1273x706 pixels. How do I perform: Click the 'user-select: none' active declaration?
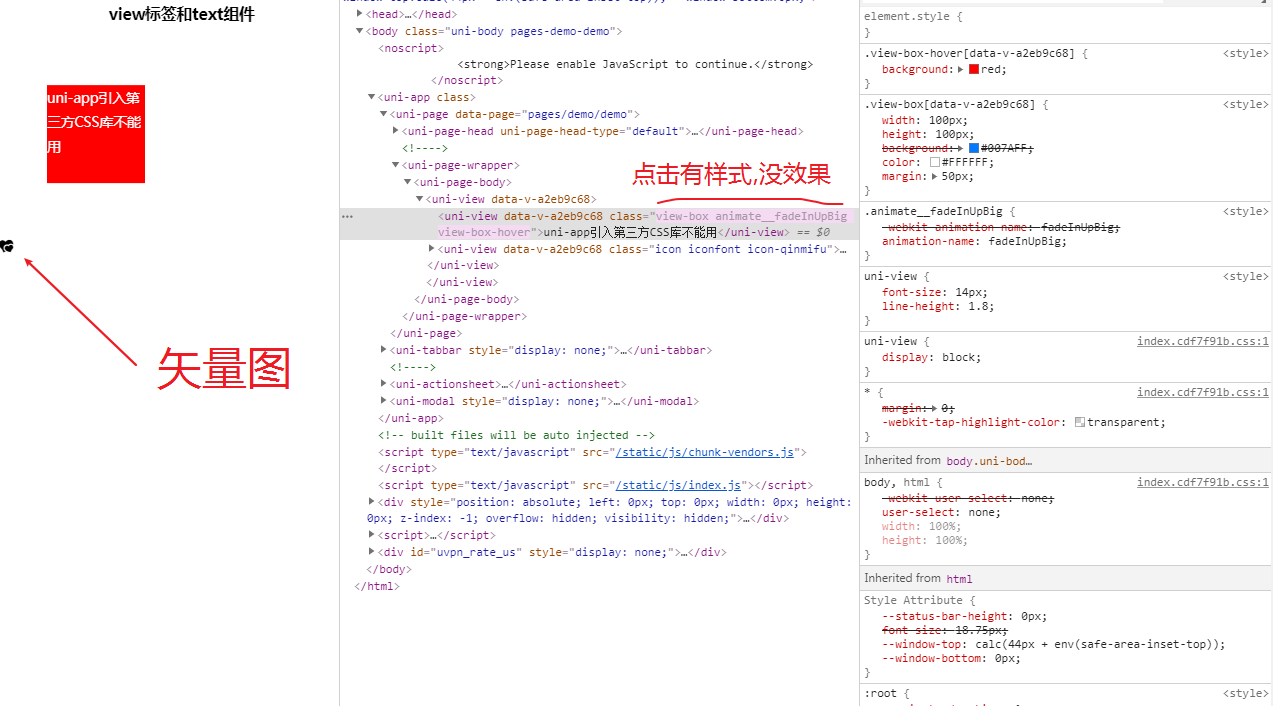click(941, 512)
